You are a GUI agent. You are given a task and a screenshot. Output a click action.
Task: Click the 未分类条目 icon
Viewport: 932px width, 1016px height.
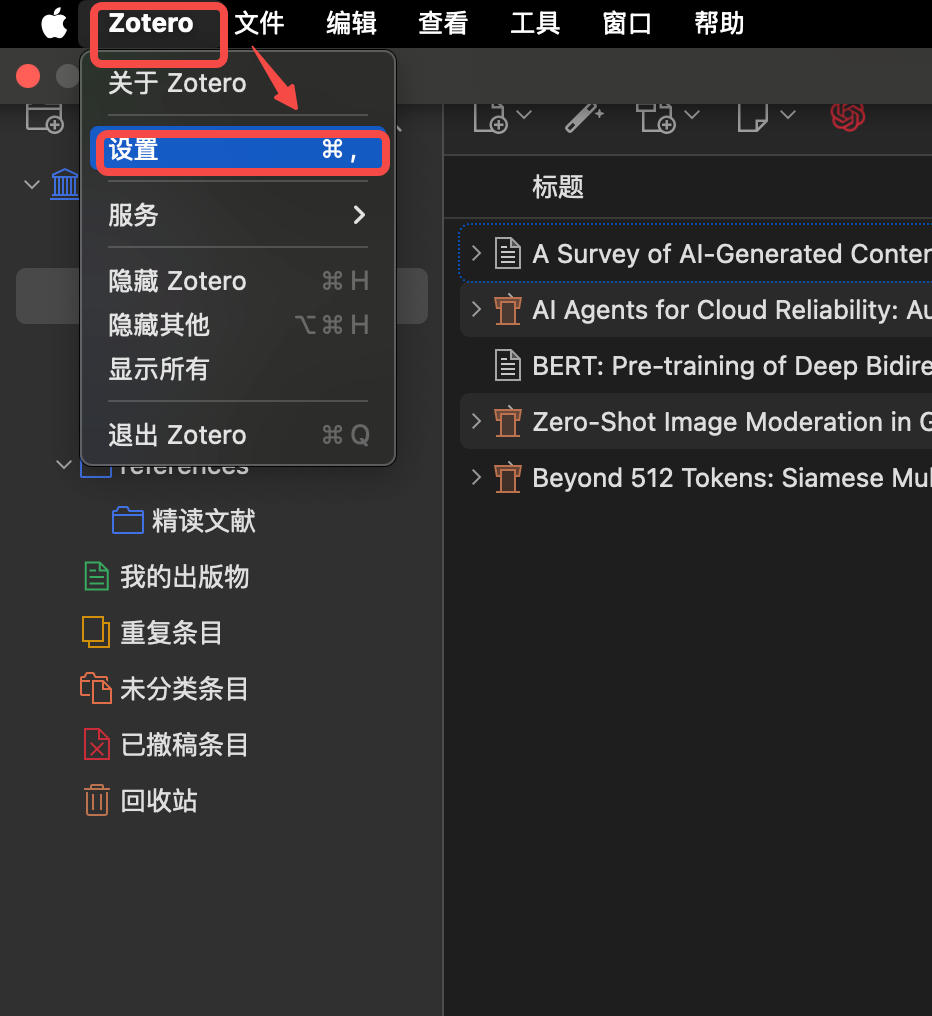(96, 688)
